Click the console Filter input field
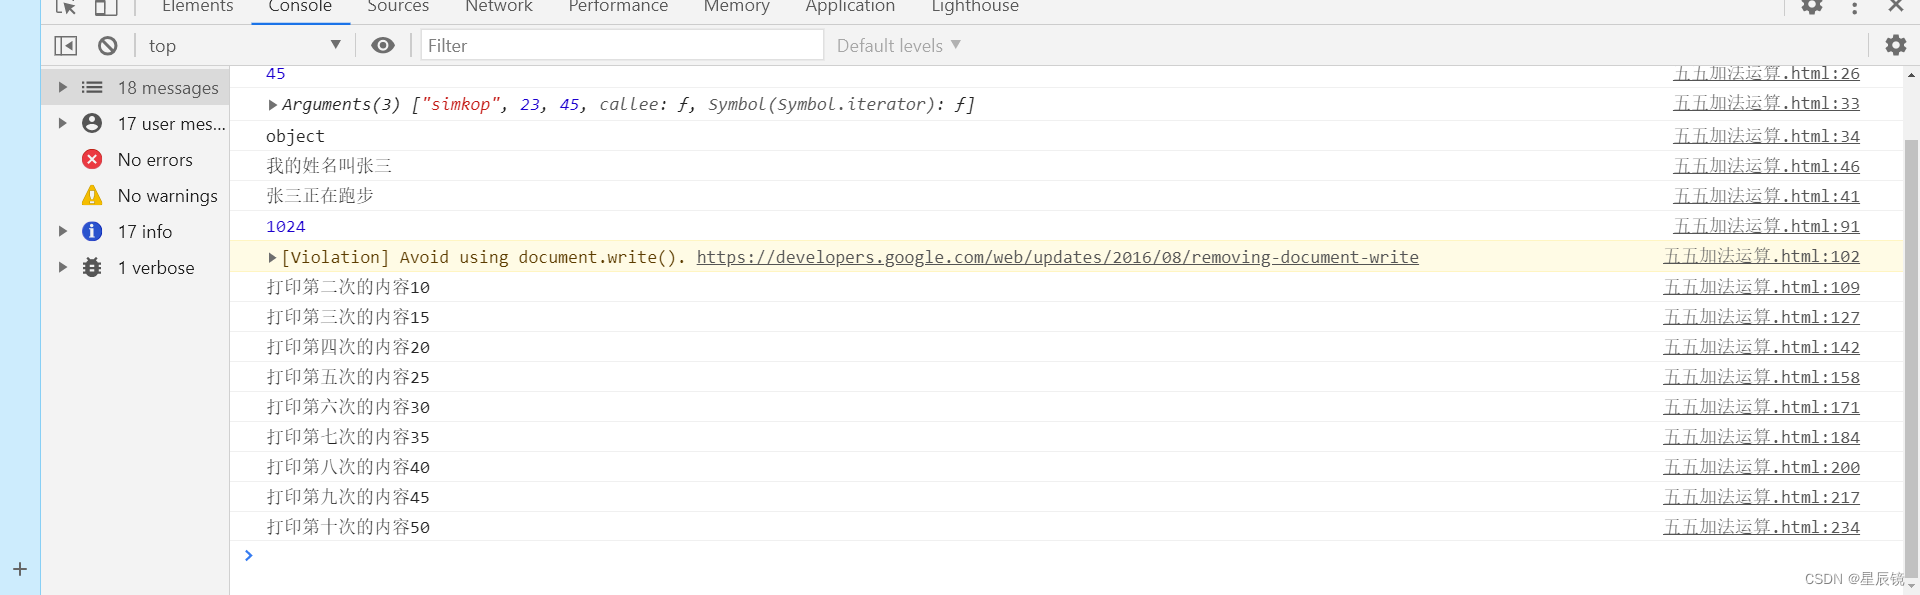 click(x=622, y=46)
